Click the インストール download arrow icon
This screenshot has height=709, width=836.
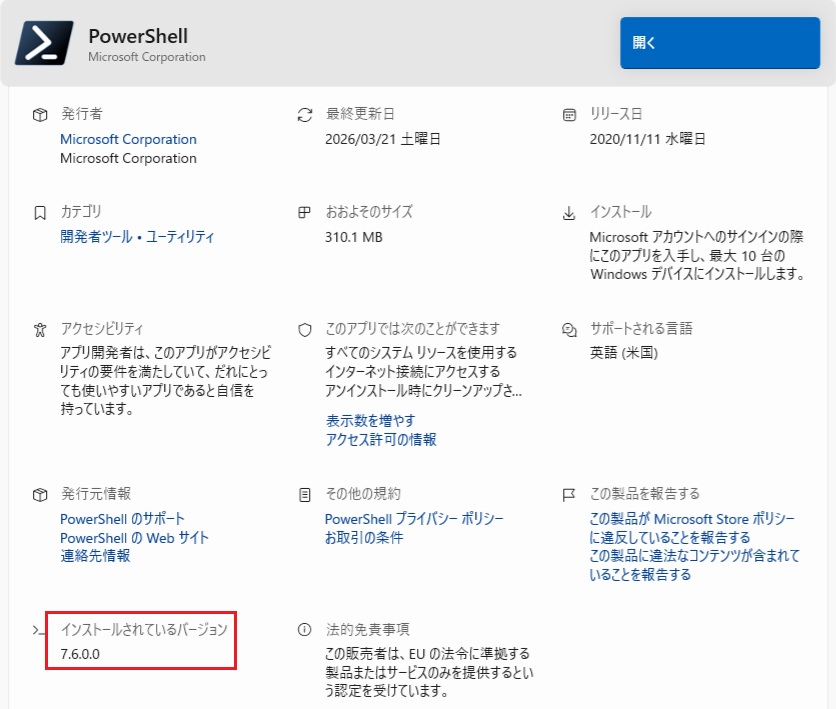pos(569,213)
